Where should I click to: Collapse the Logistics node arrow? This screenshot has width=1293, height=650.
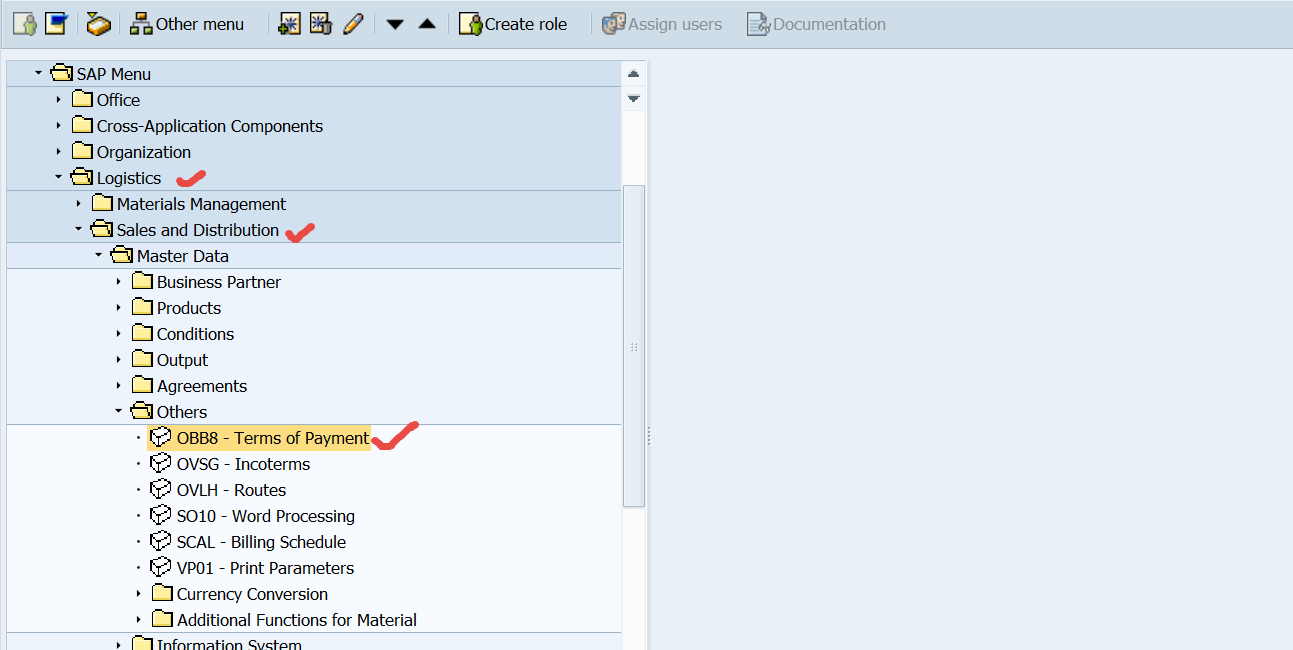[59, 177]
